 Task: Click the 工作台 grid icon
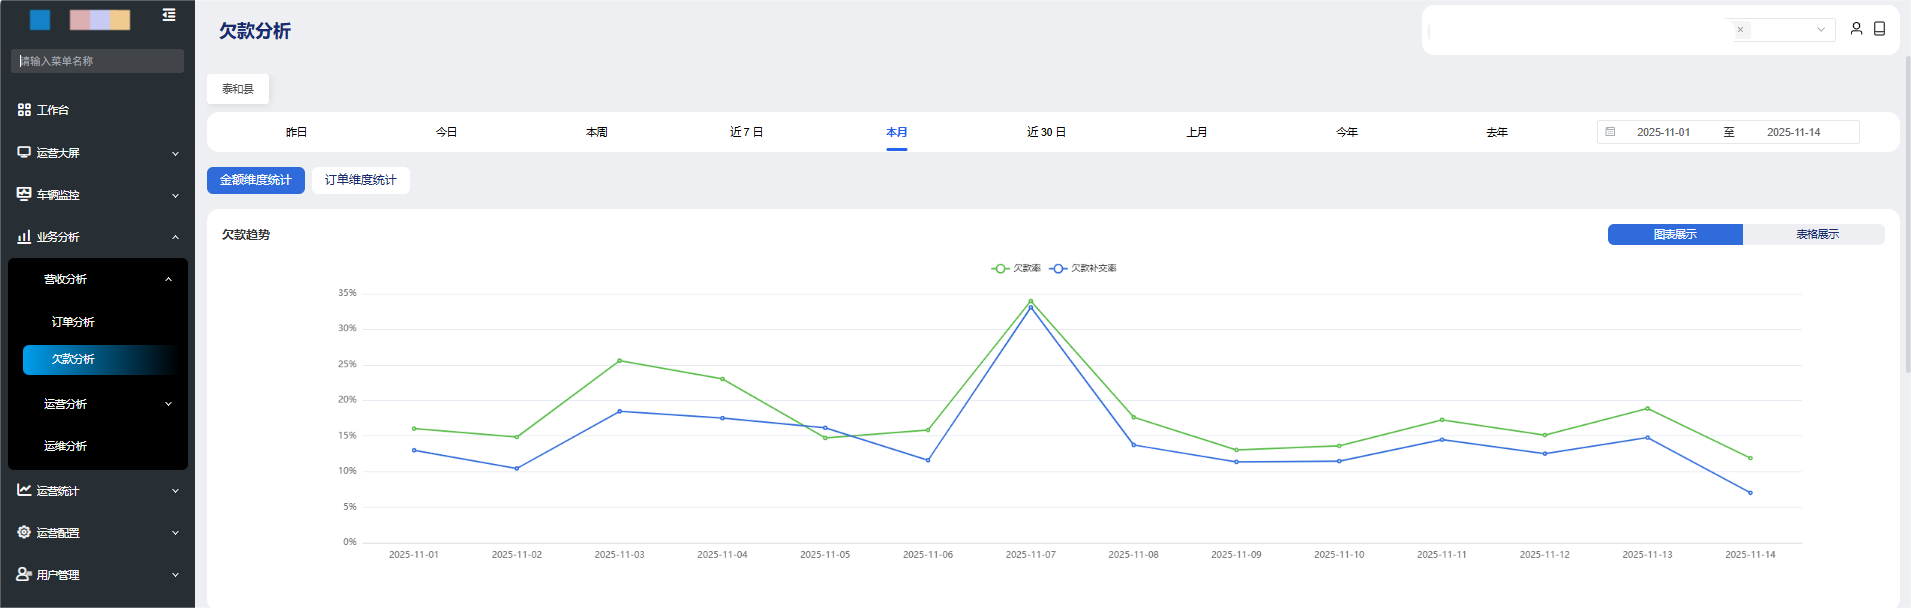coord(24,110)
